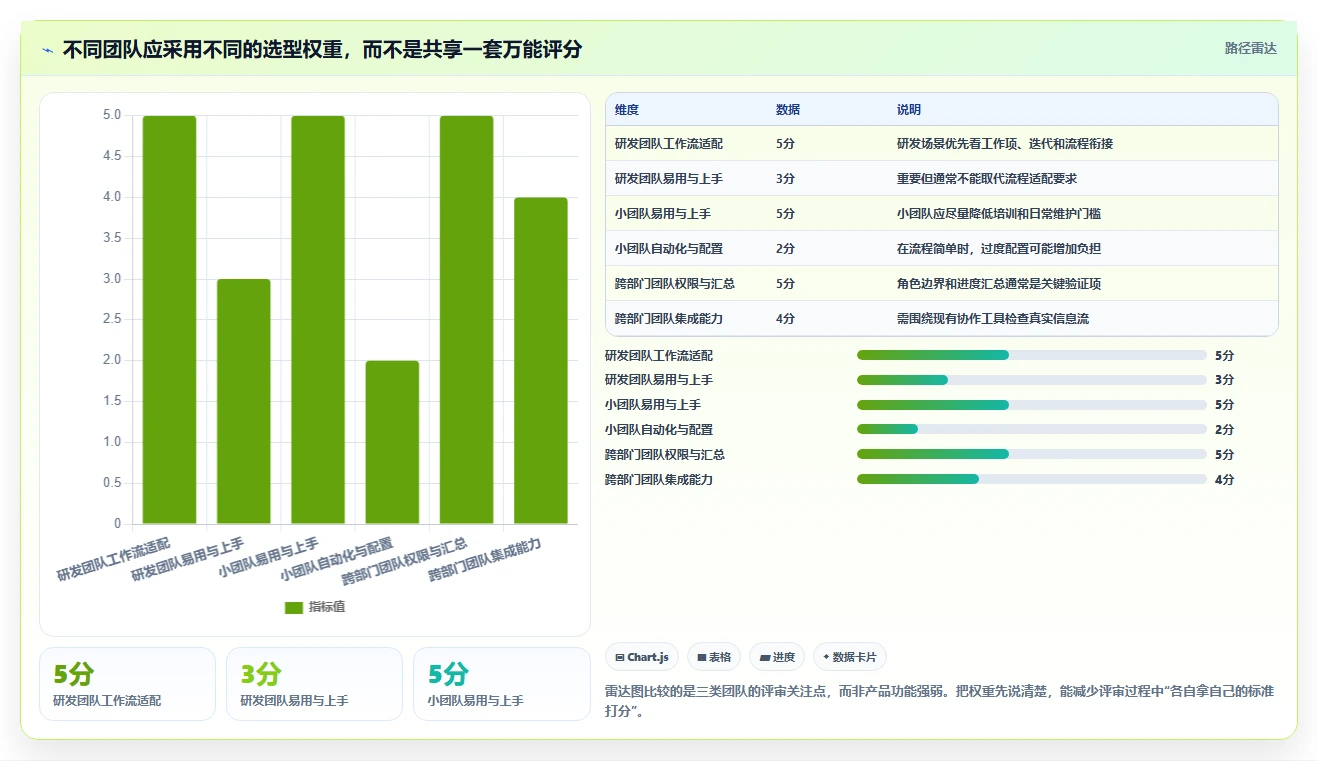Select the 小团队自动化与配置 table row cell
The image size is (1318, 761).
(x=669, y=249)
